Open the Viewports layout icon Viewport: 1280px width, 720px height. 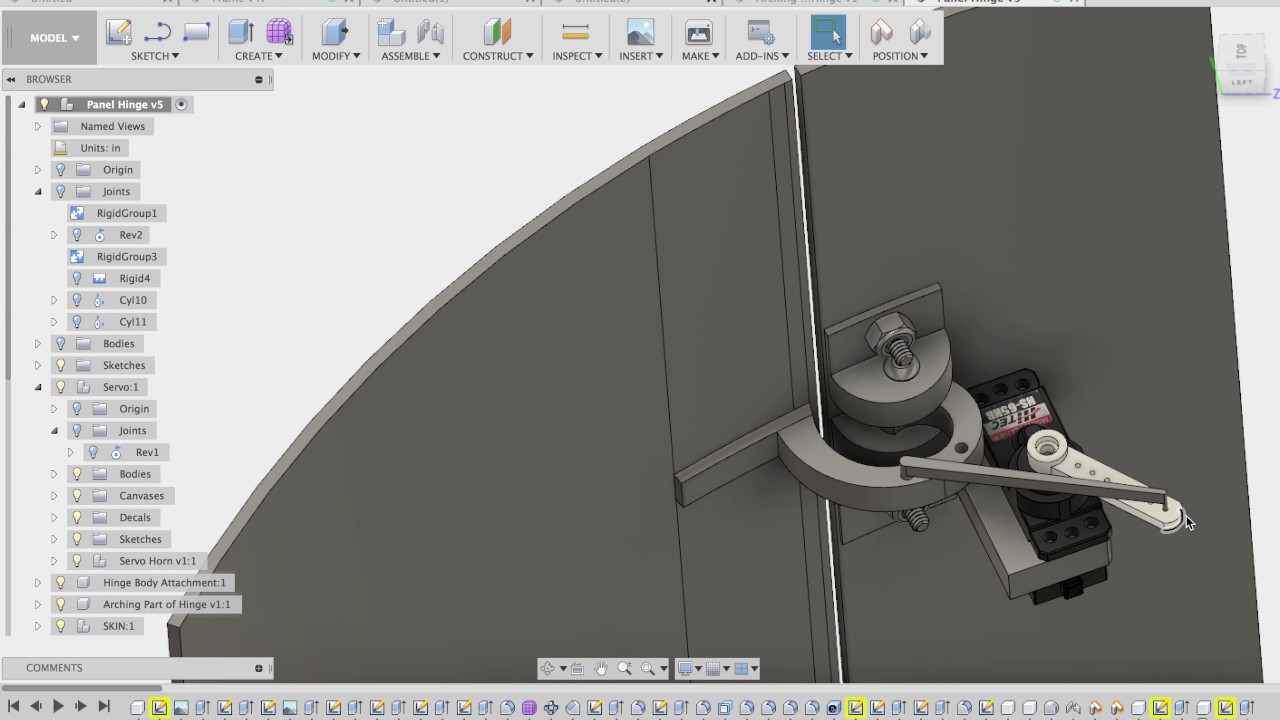point(742,668)
